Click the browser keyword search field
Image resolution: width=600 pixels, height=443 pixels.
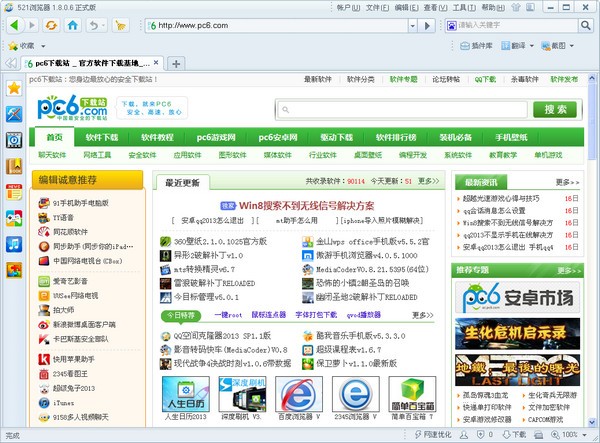[x=517, y=26]
